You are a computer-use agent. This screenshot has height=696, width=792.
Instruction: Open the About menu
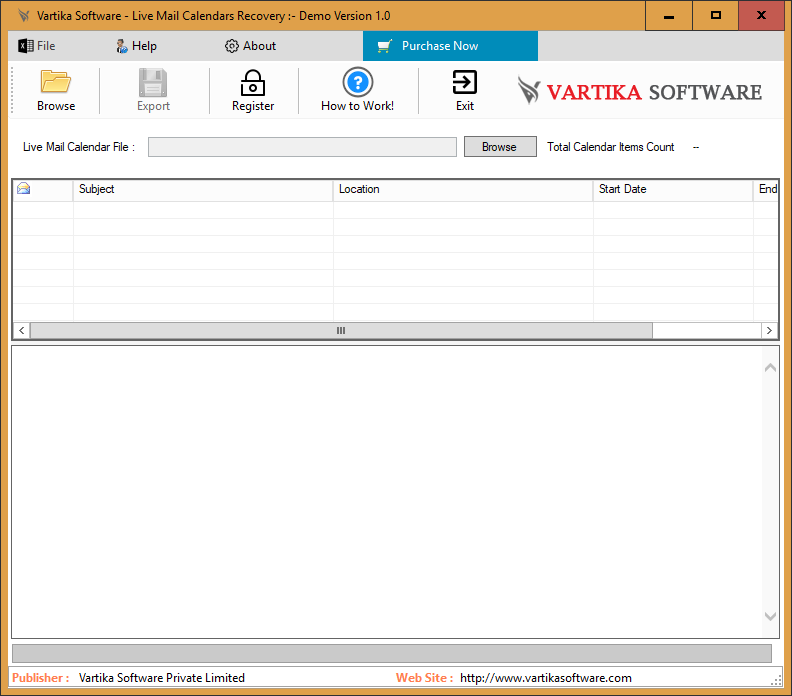tap(251, 46)
